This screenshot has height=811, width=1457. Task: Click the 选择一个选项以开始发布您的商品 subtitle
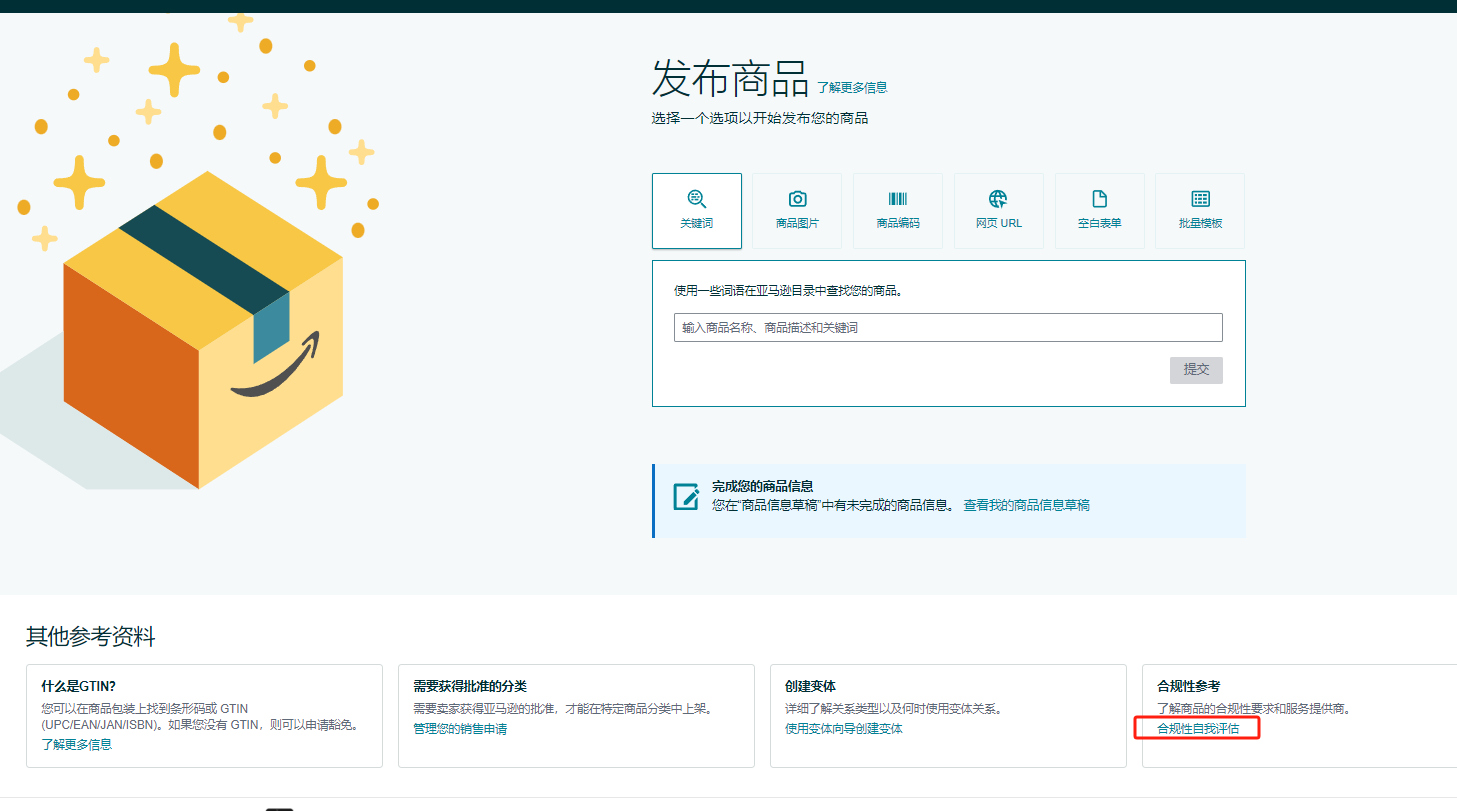tap(760, 118)
